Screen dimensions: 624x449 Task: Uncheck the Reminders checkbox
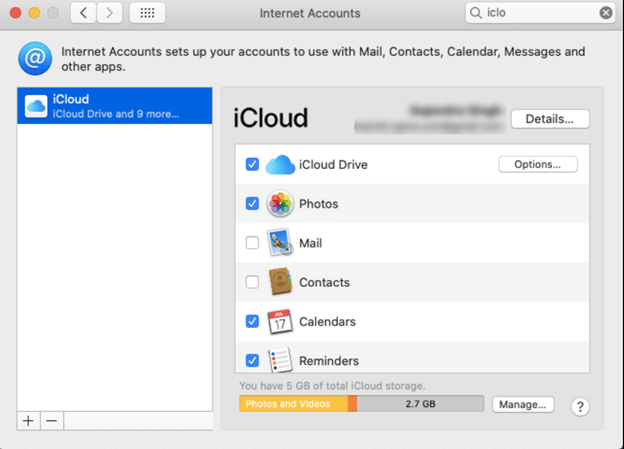(252, 360)
